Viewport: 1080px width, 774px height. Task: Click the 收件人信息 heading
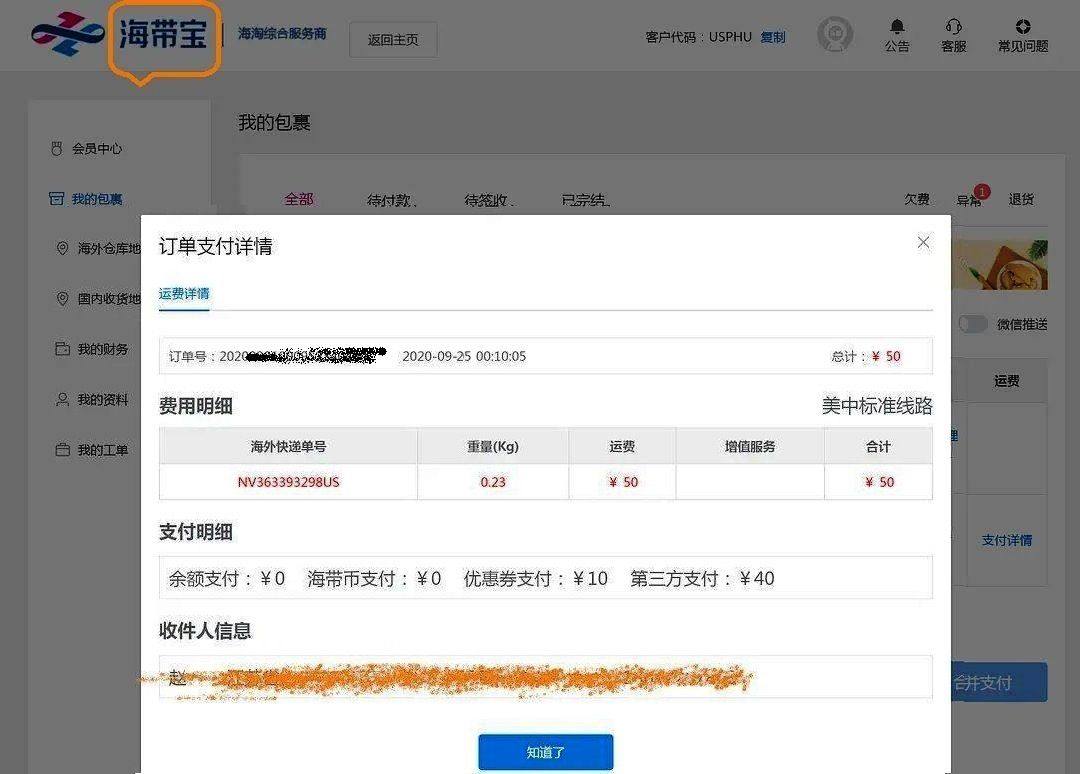[205, 631]
